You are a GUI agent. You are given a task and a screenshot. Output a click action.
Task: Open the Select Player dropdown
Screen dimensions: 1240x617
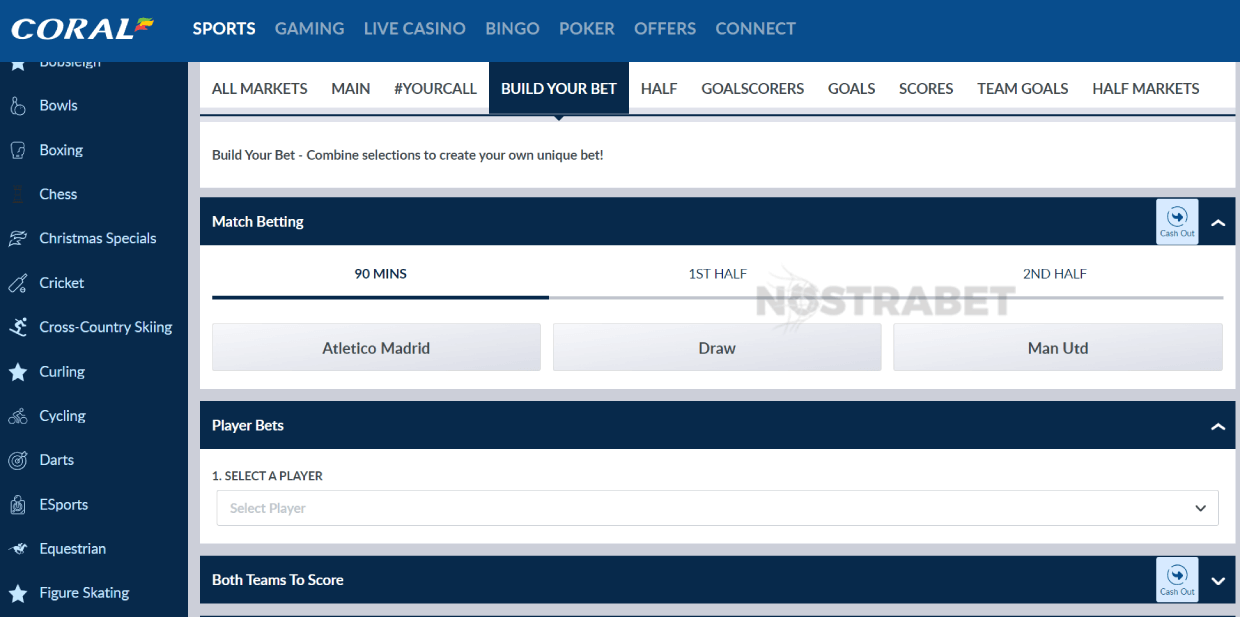(717, 508)
